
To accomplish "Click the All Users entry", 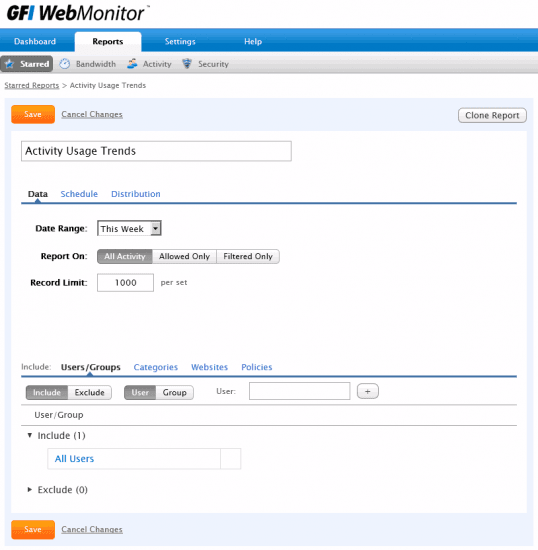I will click(74, 459).
